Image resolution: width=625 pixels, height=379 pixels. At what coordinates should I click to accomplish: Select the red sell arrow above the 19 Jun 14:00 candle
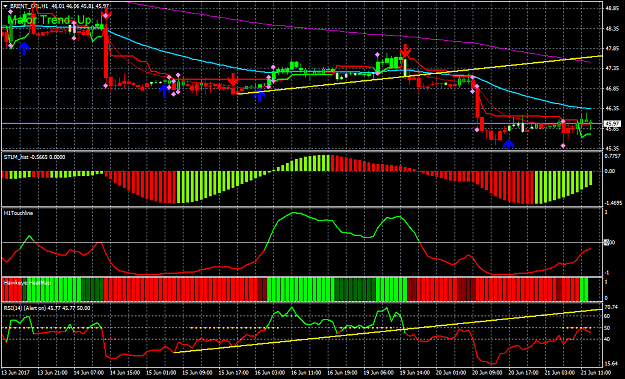point(405,51)
